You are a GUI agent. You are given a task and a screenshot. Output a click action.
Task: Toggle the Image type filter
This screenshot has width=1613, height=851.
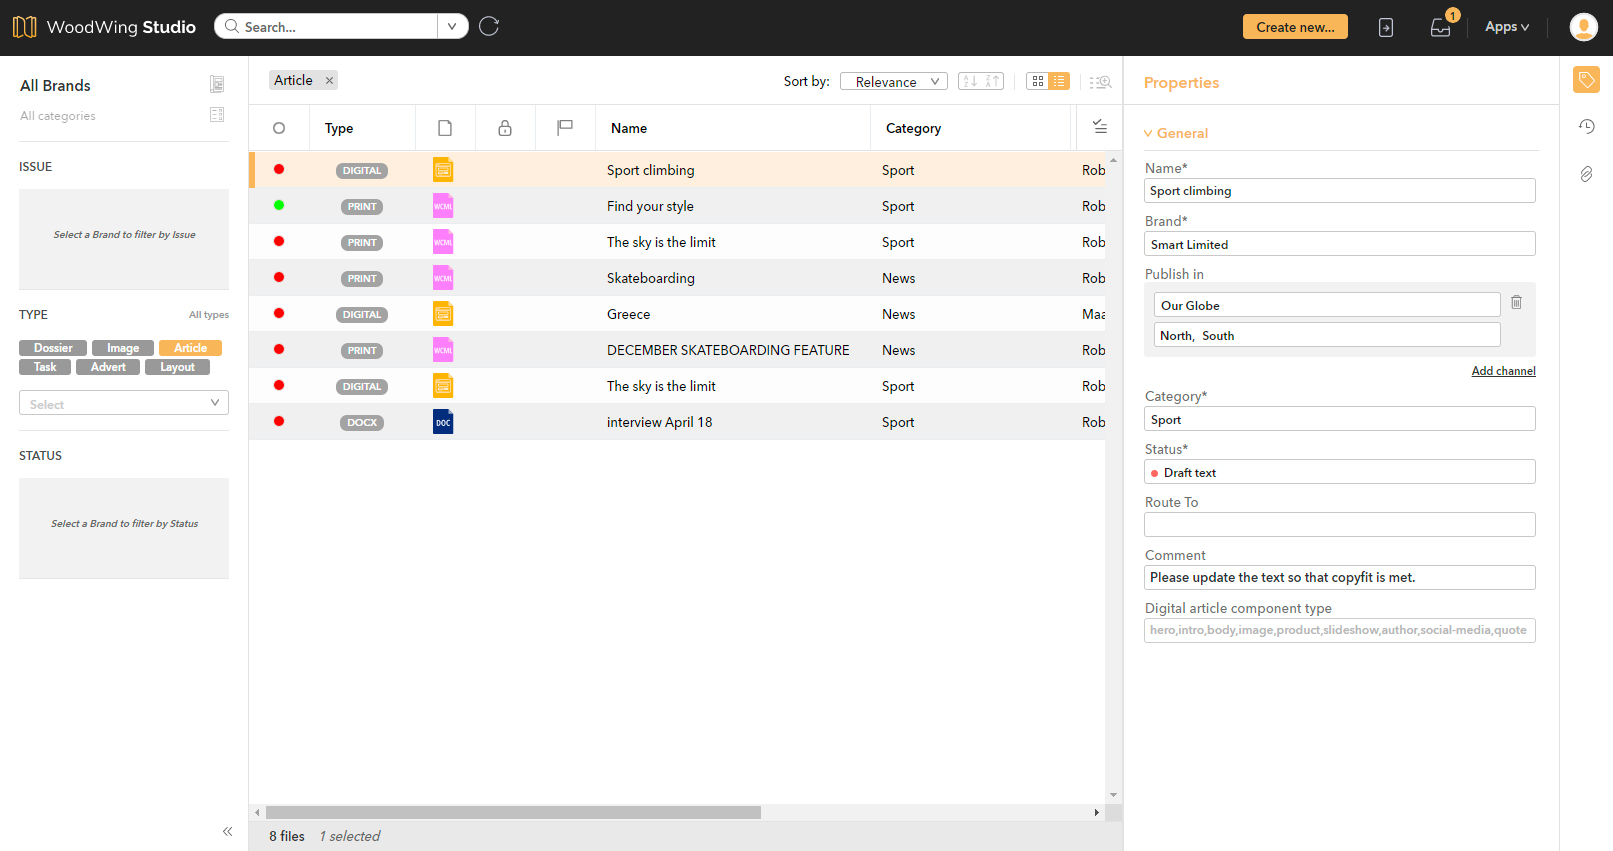click(x=123, y=348)
